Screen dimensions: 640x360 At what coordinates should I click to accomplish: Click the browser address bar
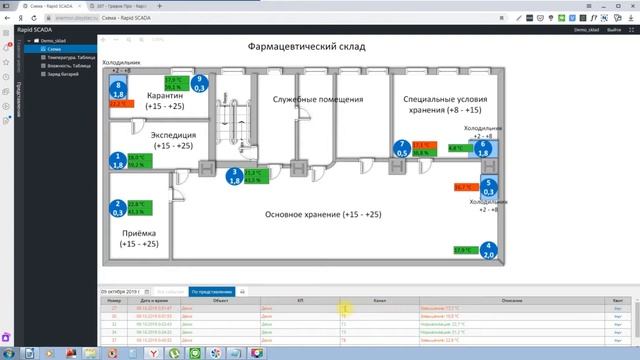click(x=273, y=18)
